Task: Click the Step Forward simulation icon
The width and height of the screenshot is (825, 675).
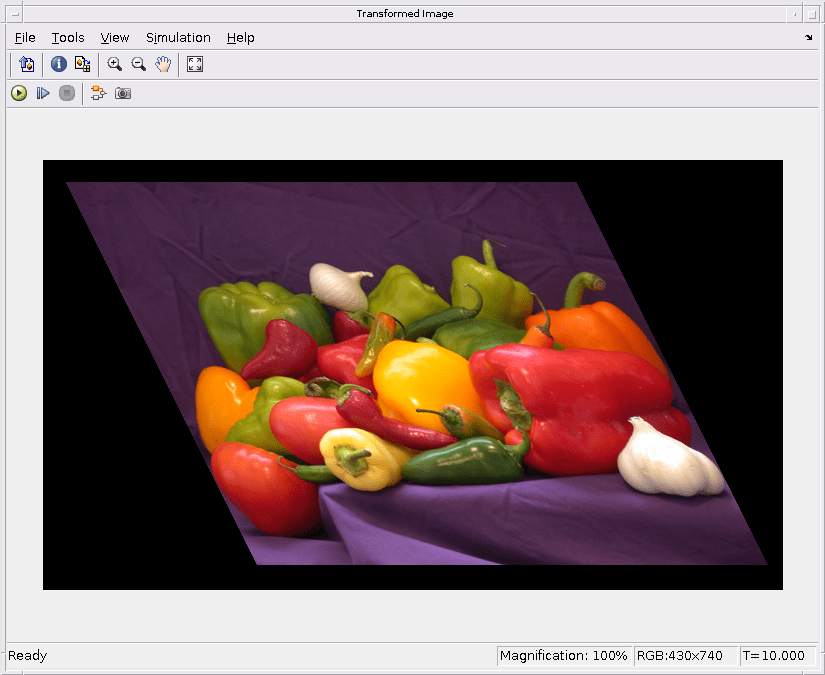Action: [43, 94]
